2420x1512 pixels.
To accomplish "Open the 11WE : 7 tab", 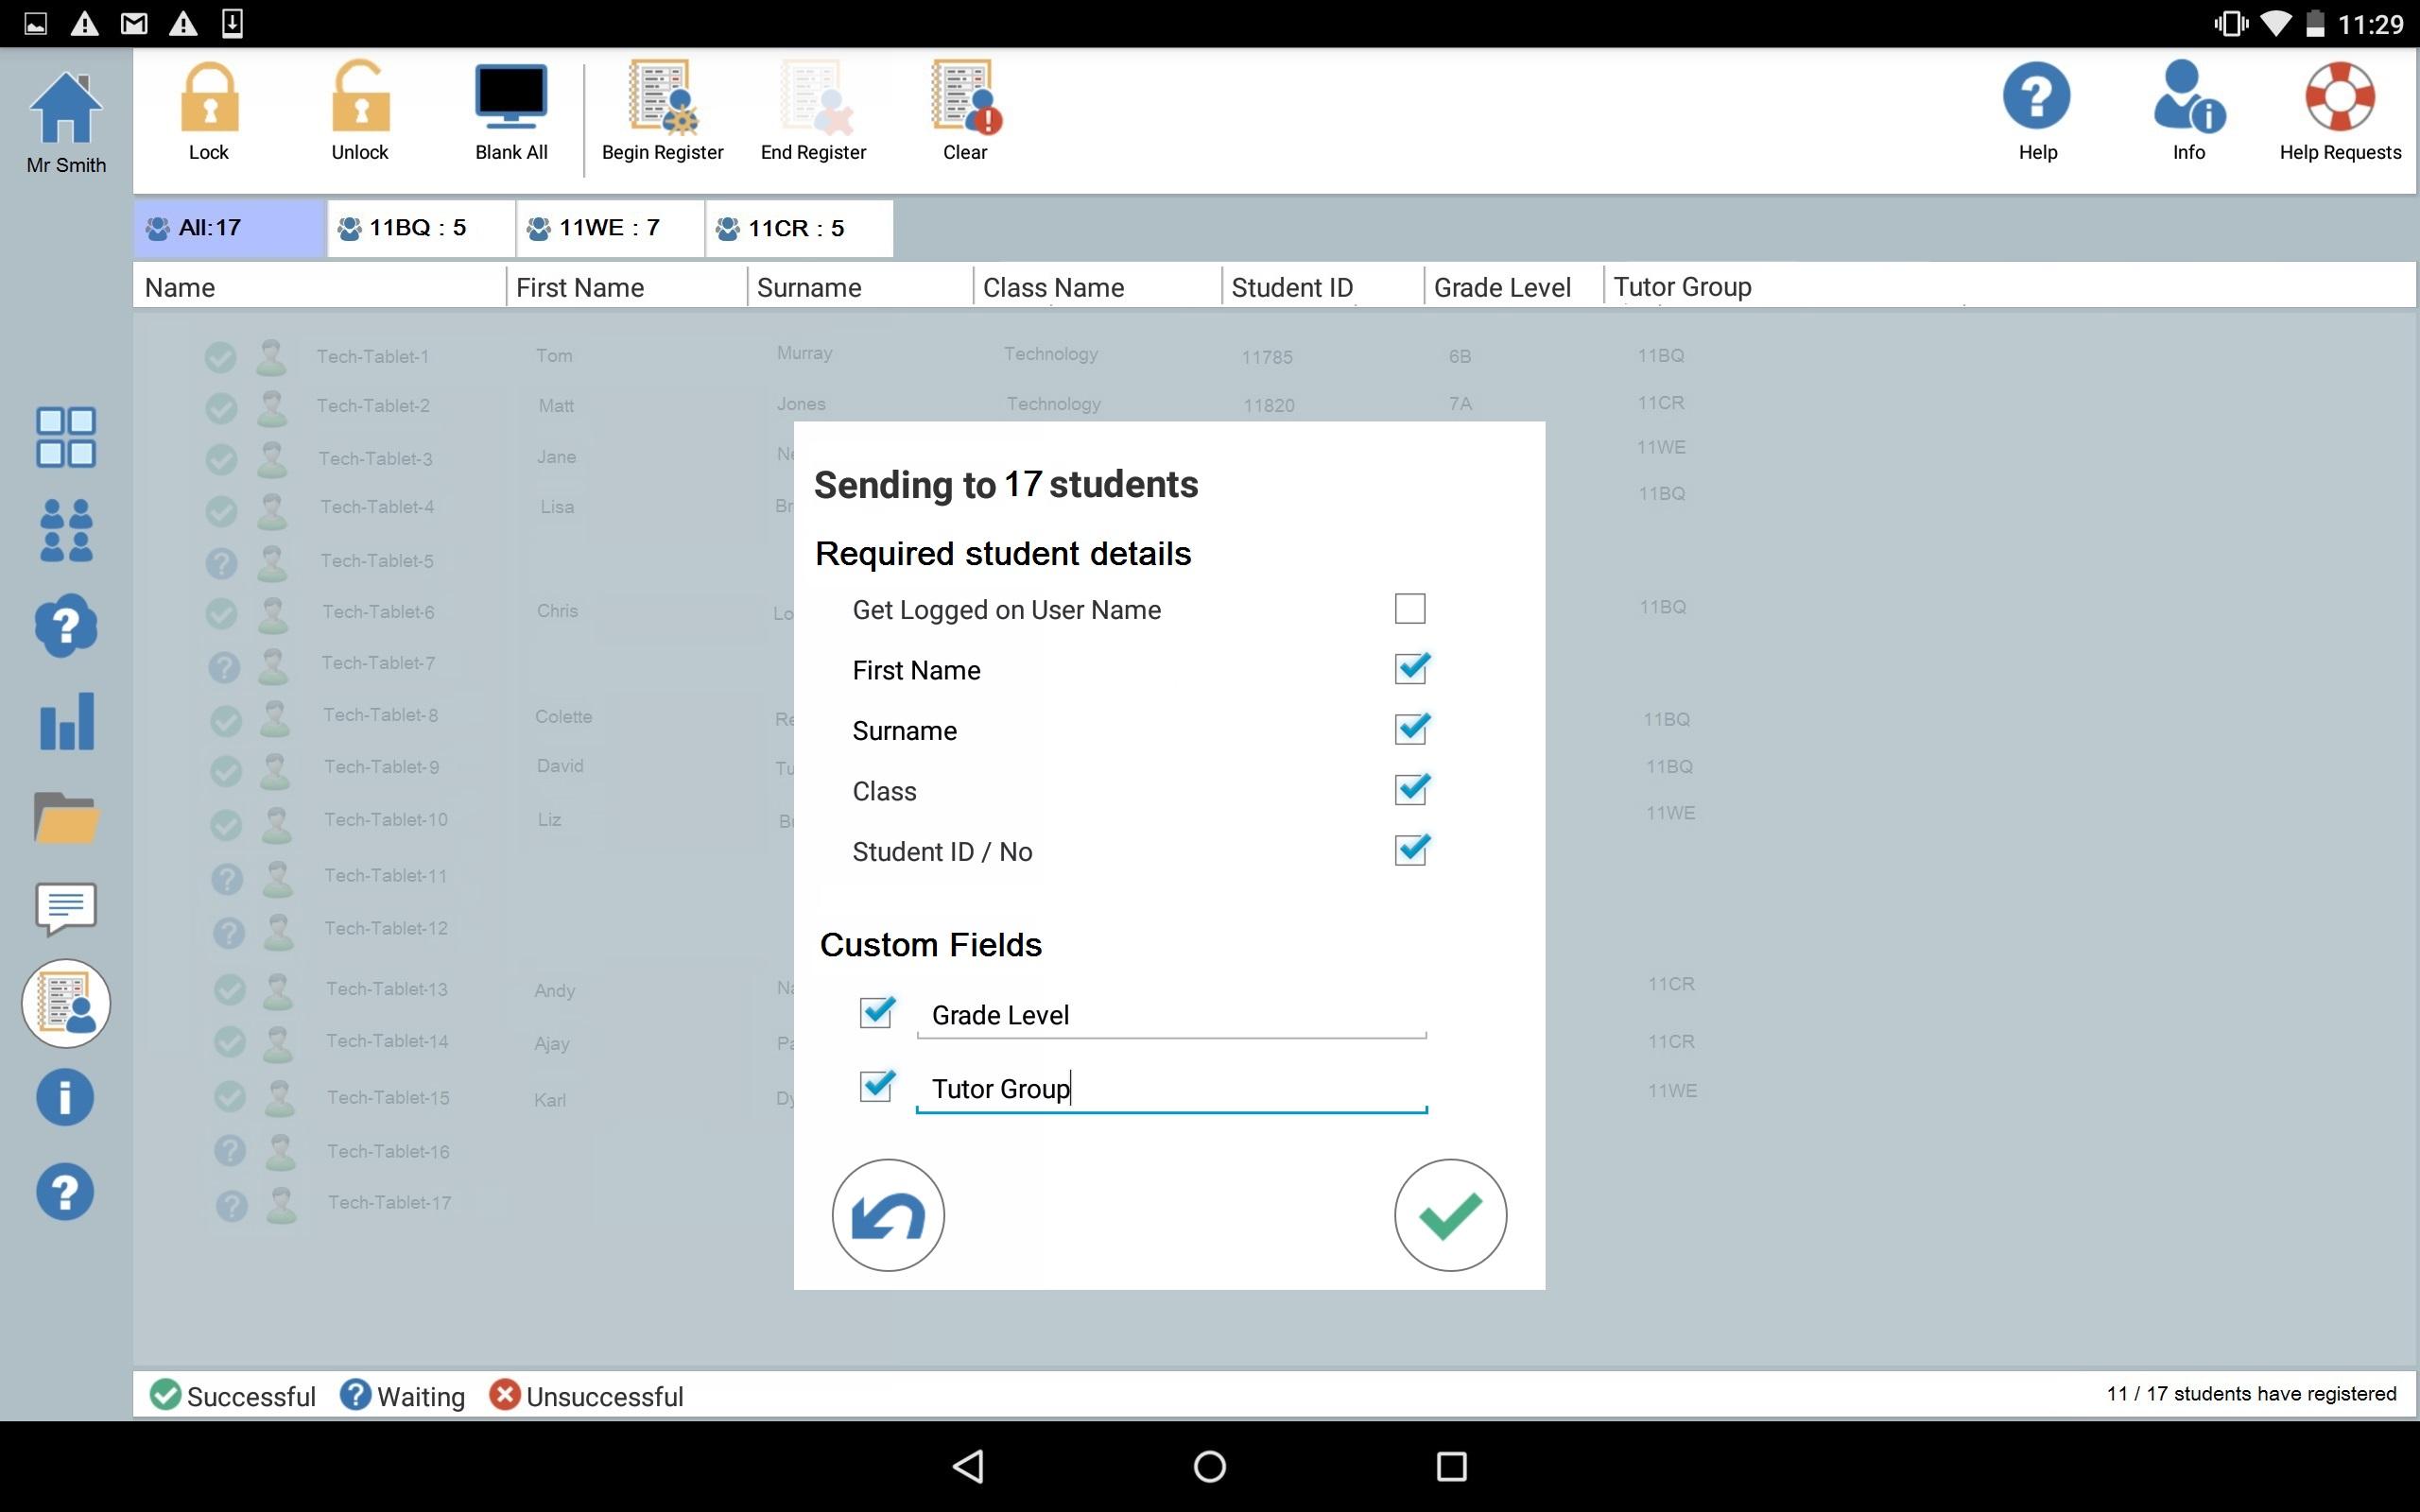I will [608, 228].
